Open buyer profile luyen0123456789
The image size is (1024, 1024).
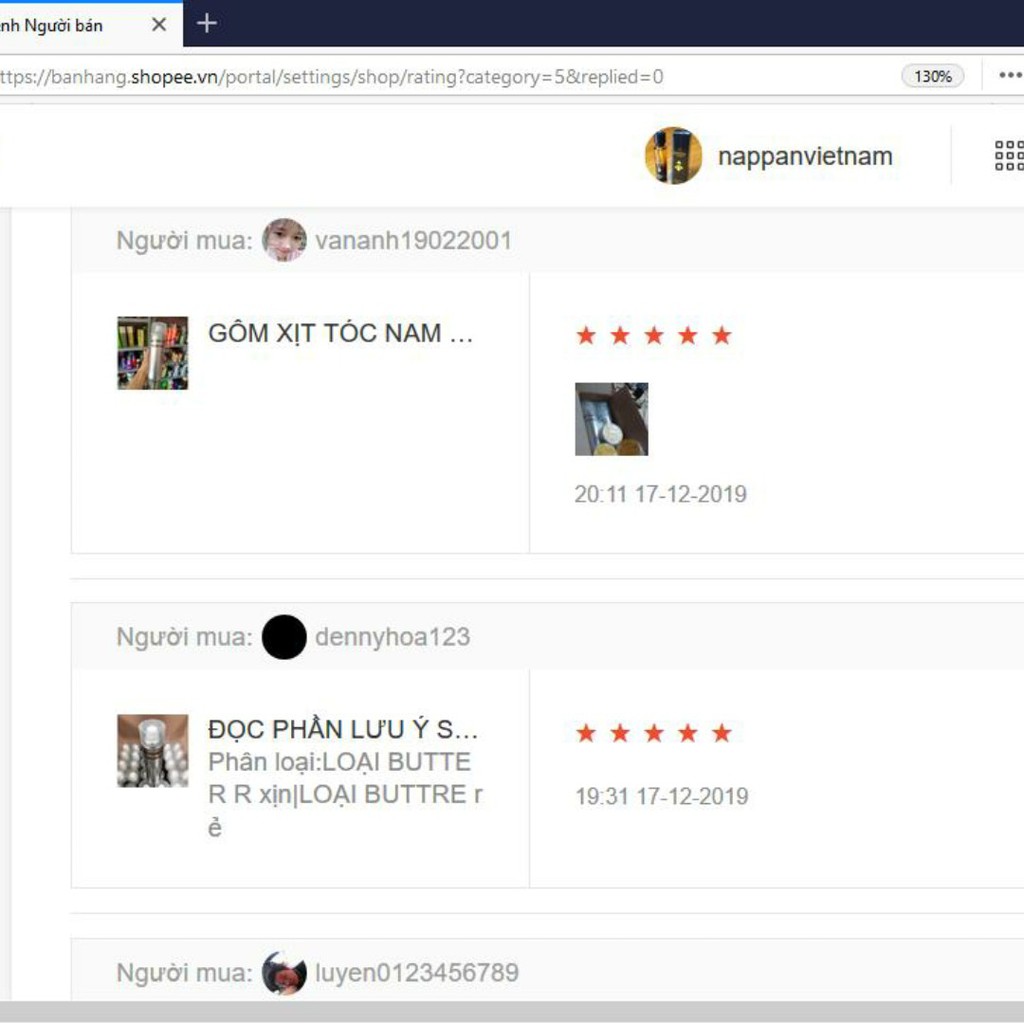pos(416,973)
